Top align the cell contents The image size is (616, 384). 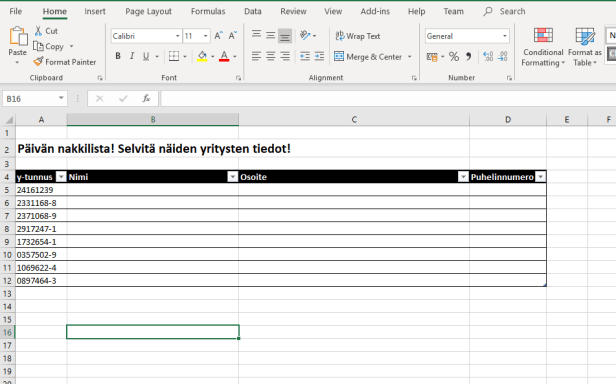pos(256,35)
